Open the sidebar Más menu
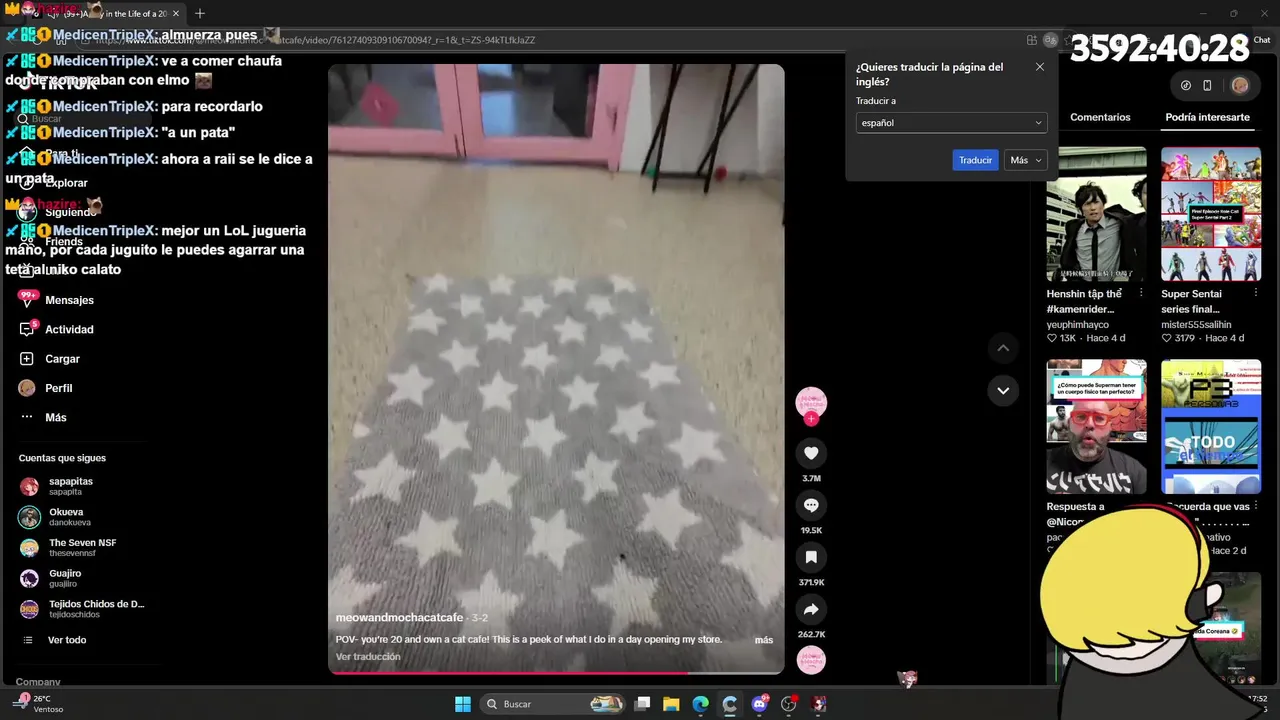 click(x=56, y=417)
